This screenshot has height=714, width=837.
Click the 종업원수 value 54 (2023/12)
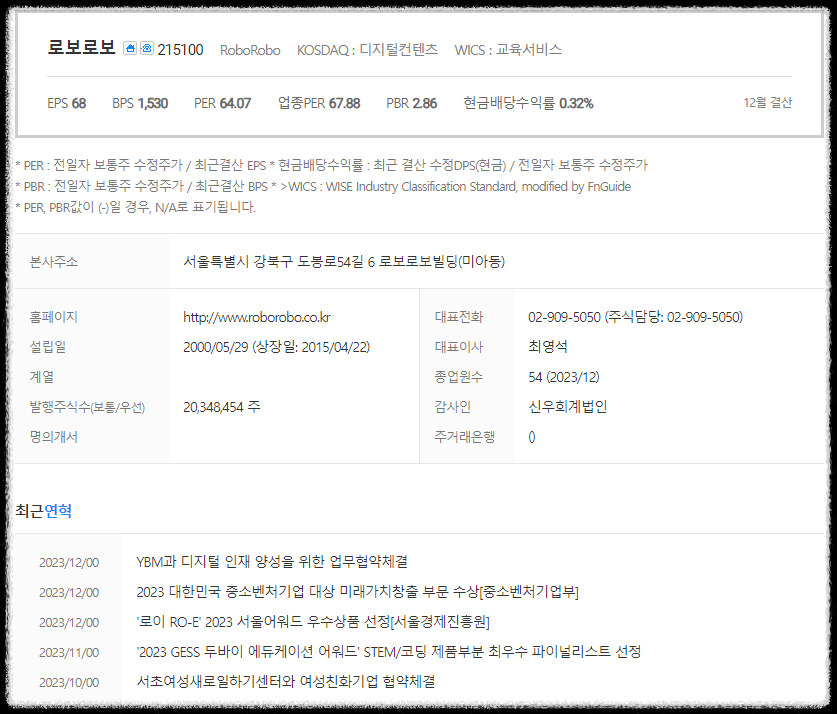pos(564,377)
